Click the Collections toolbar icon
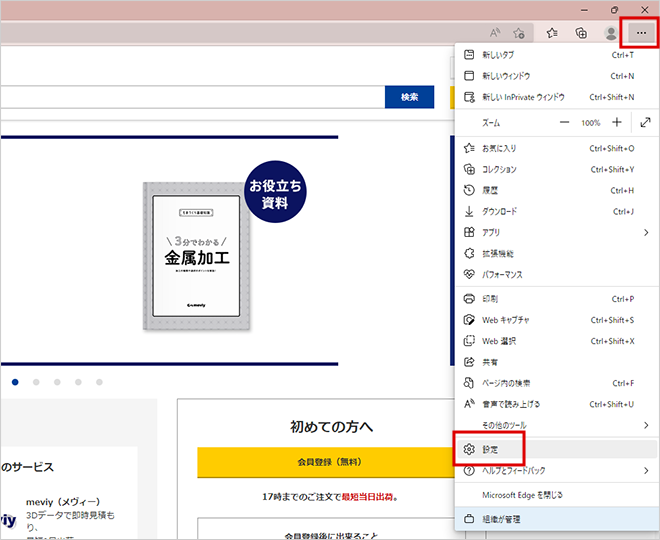Viewport: 660px width, 540px height. [579, 33]
